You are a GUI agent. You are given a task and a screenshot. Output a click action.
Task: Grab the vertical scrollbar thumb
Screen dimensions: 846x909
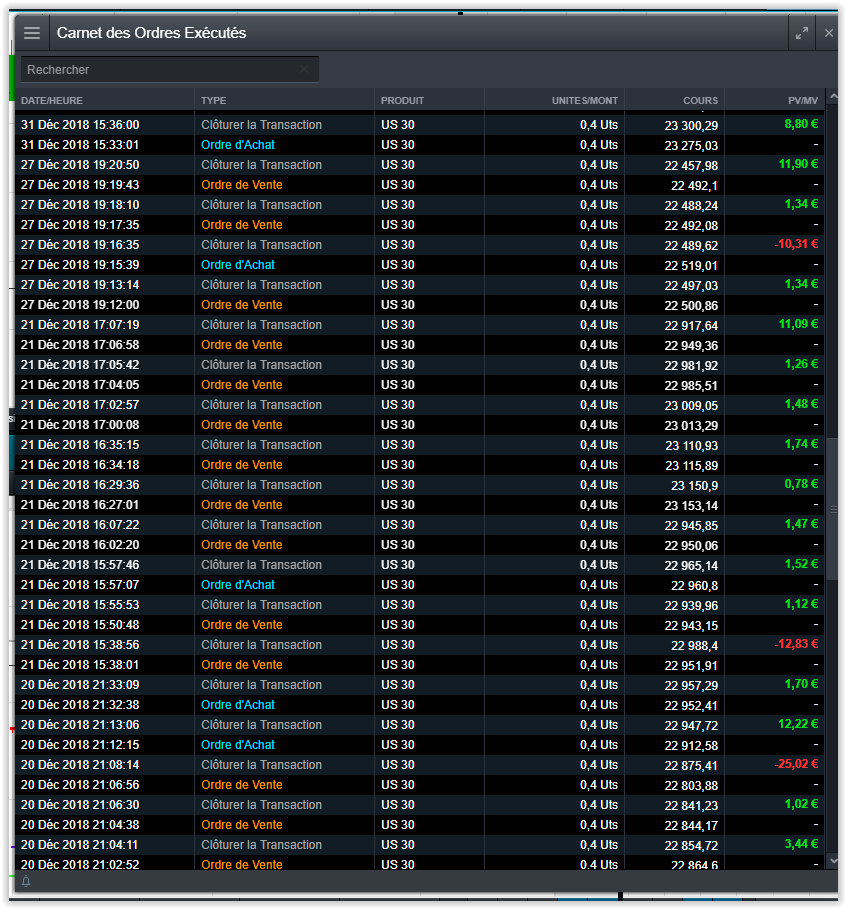[833, 509]
